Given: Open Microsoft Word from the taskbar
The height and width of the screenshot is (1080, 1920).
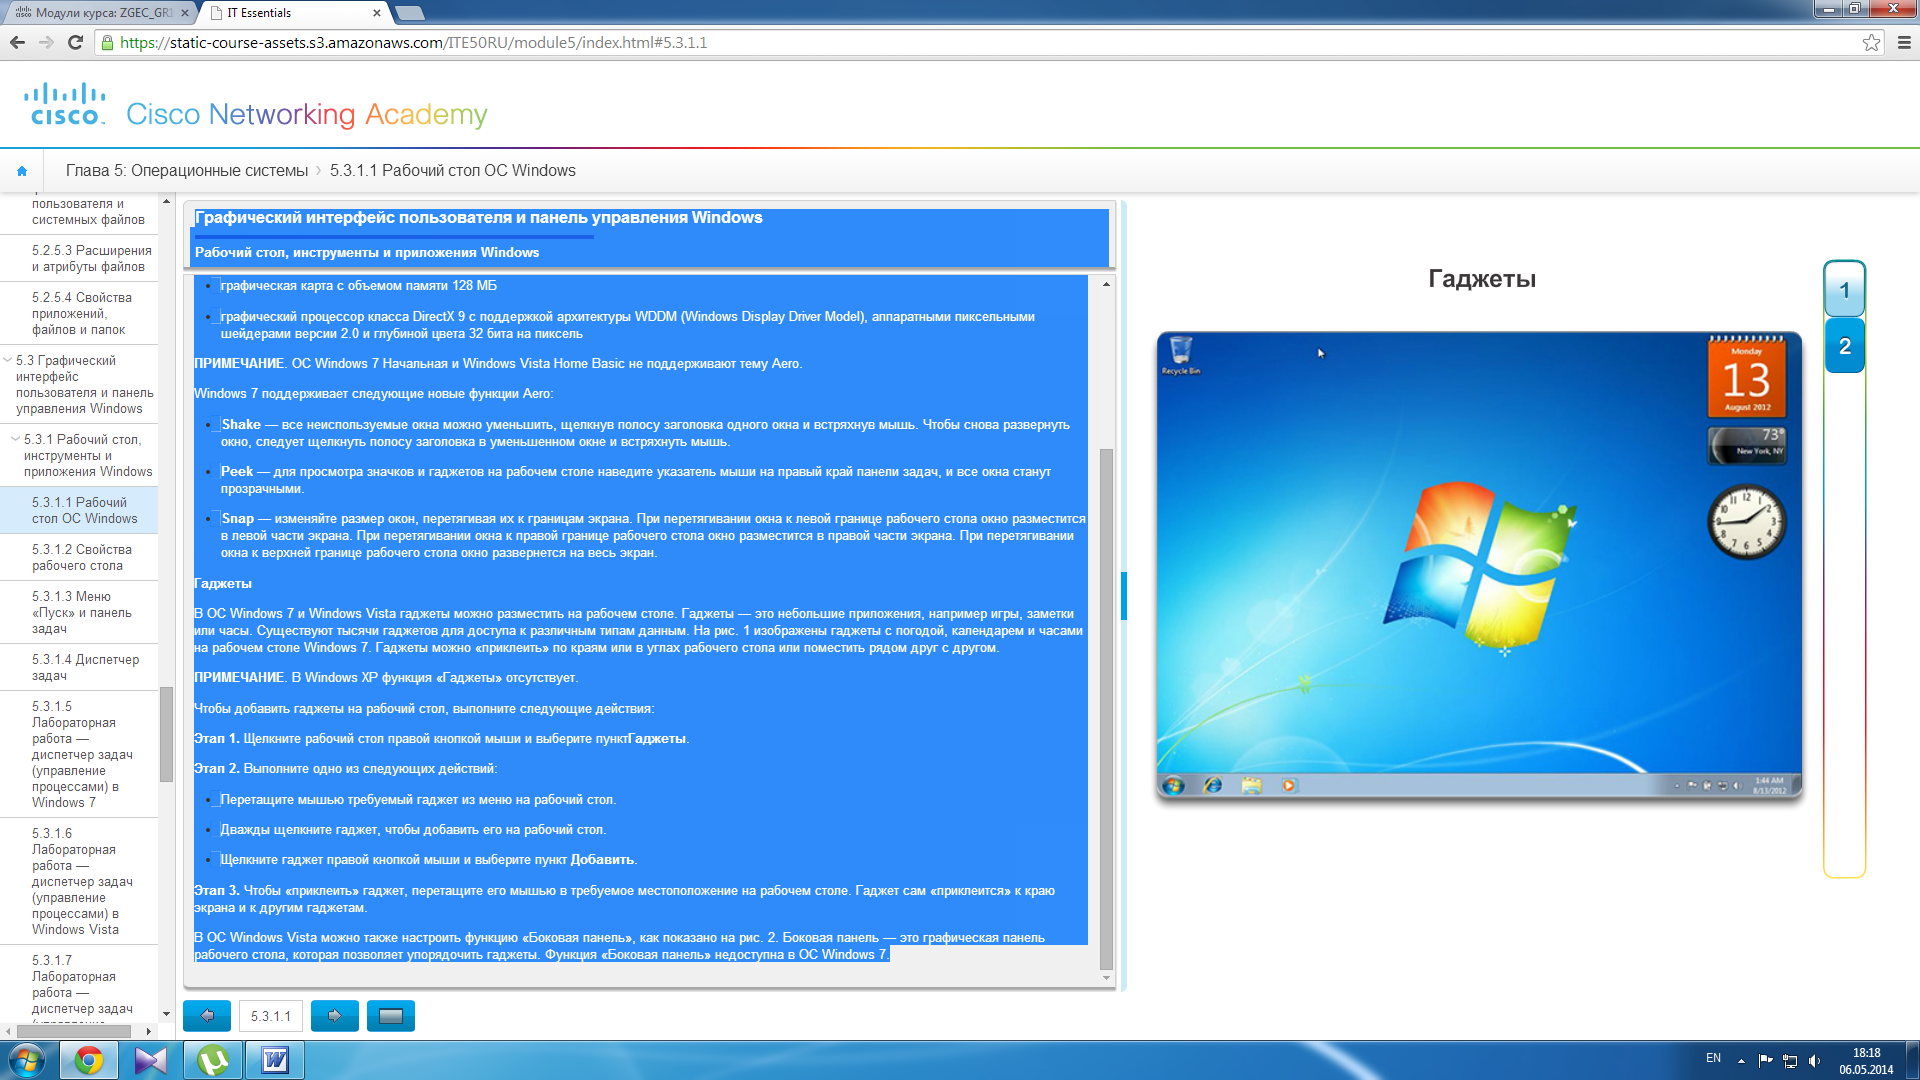Looking at the screenshot, I should [x=275, y=1060].
